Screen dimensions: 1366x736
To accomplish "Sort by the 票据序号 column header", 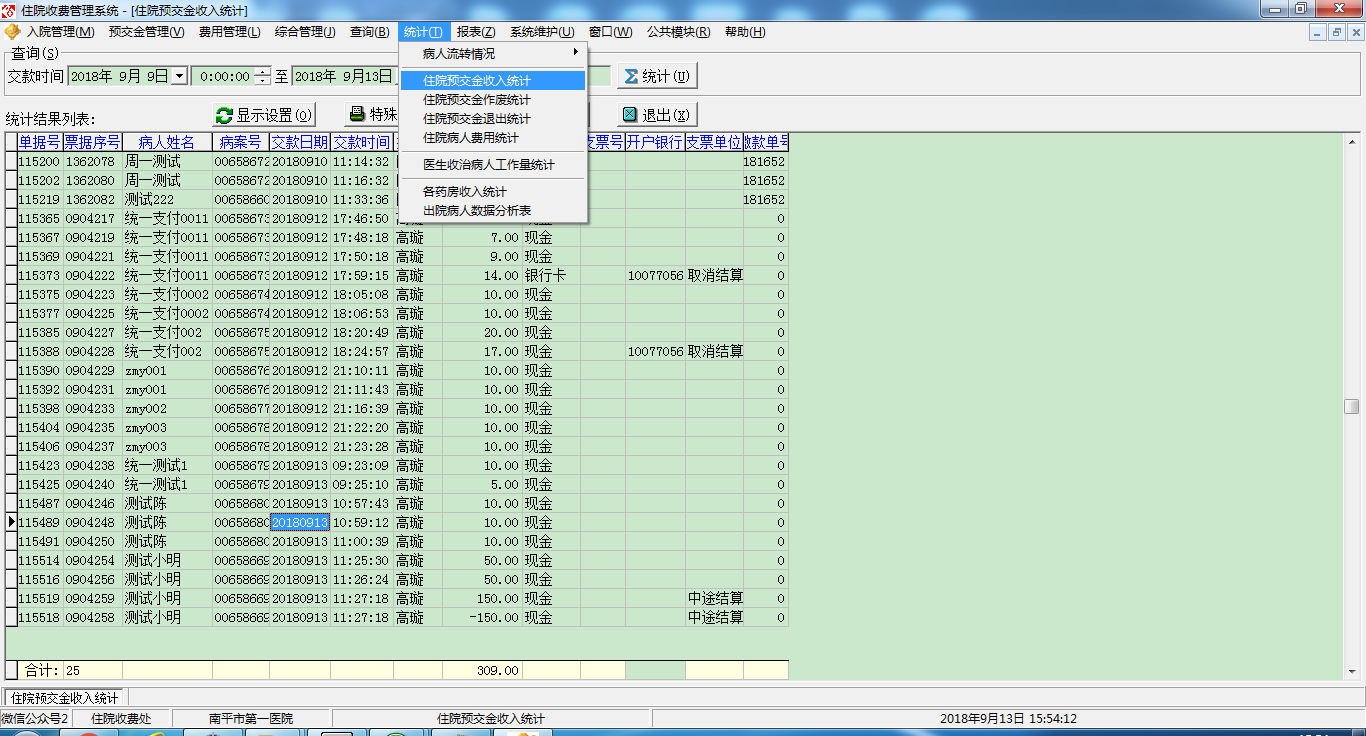I will click(93, 142).
